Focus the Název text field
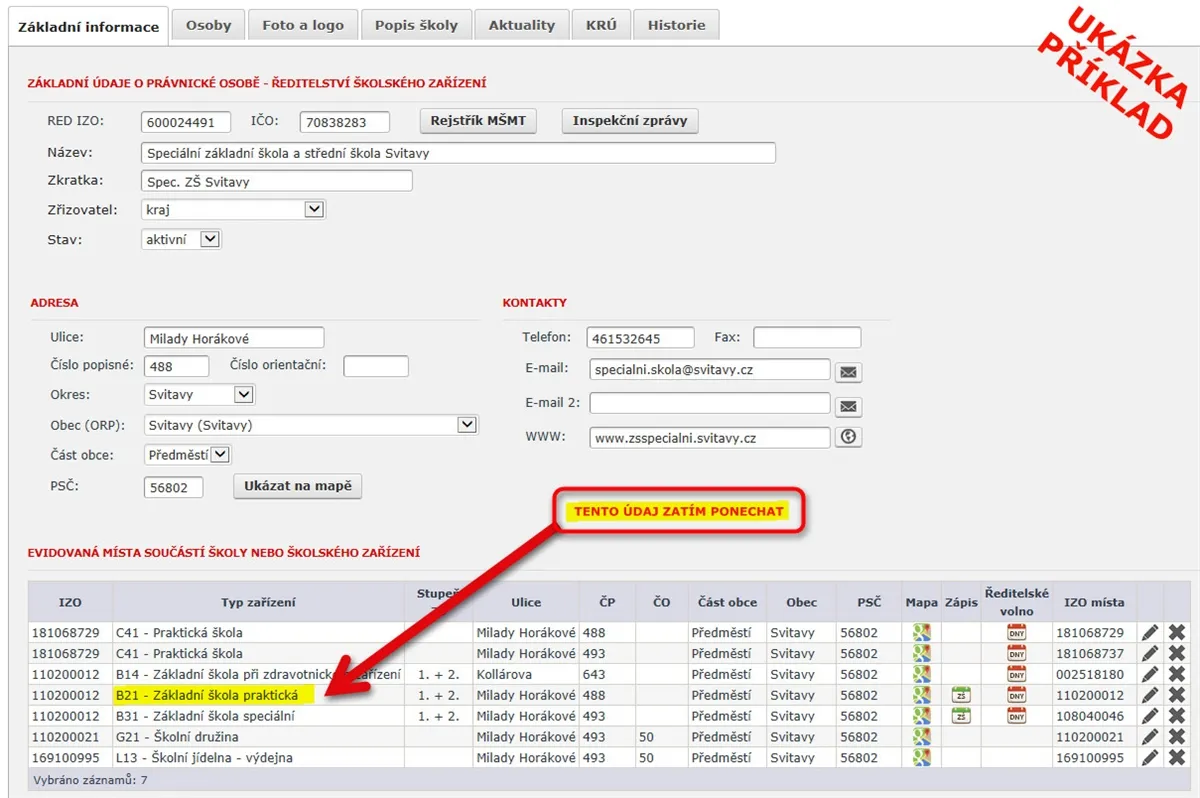The height and width of the screenshot is (798, 1200). click(459, 153)
